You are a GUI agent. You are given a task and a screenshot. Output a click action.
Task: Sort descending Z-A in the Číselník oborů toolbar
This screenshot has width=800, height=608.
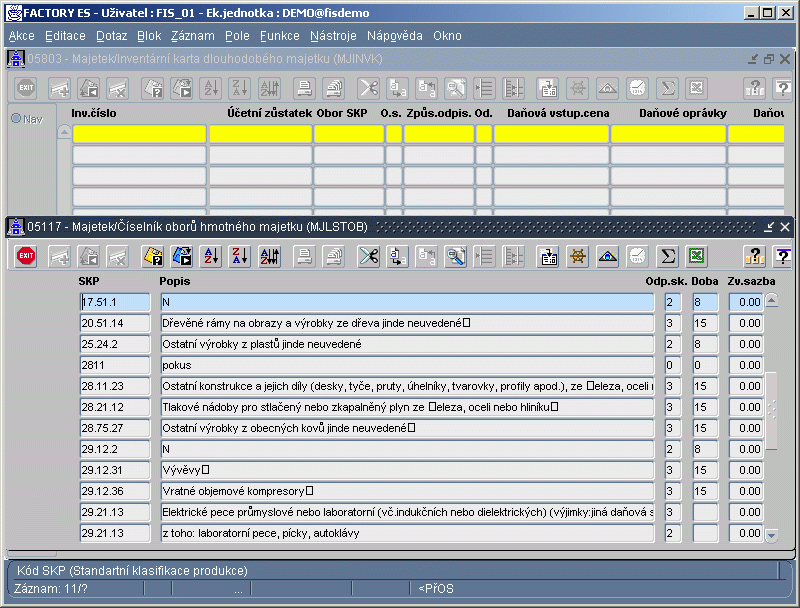(x=240, y=257)
